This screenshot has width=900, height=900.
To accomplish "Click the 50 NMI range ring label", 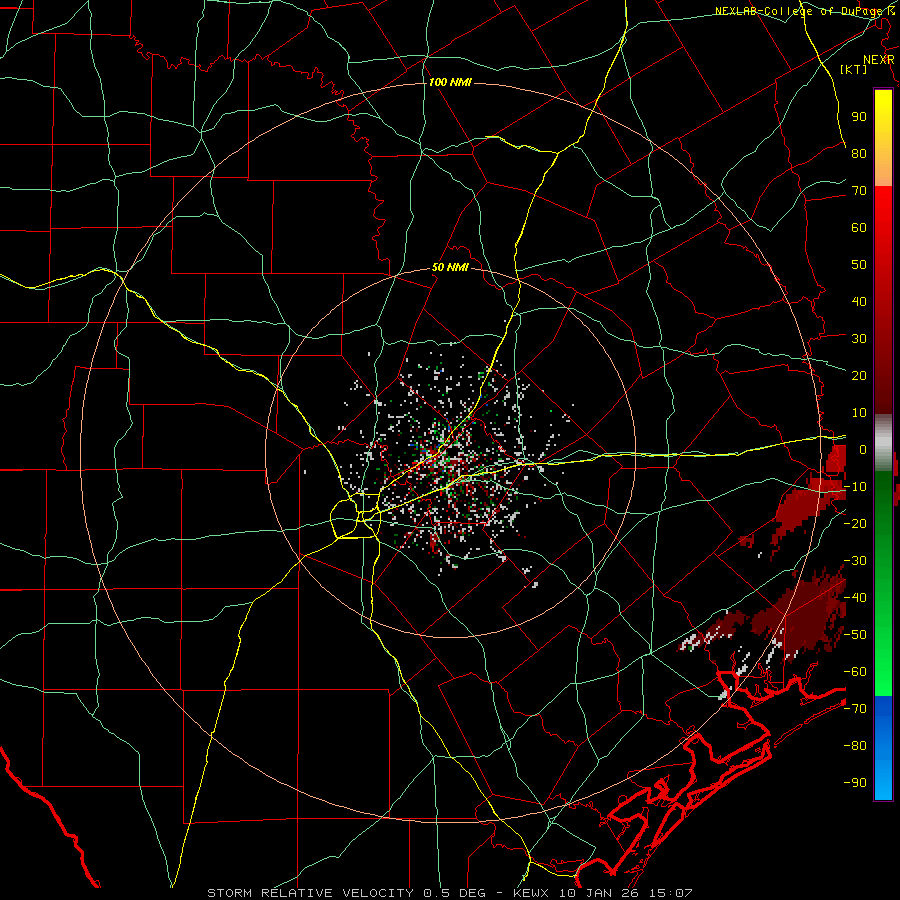I will (450, 267).
